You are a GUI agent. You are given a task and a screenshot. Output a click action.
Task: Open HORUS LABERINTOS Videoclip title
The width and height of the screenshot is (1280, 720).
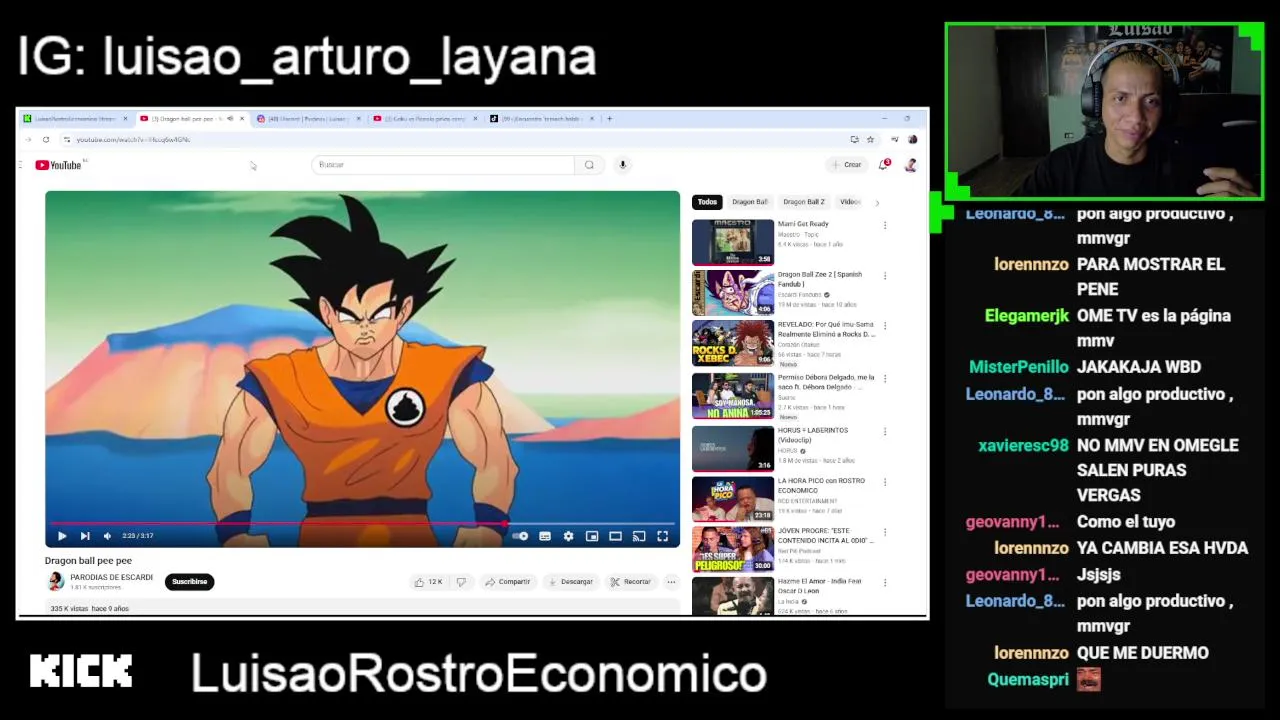[813, 435]
